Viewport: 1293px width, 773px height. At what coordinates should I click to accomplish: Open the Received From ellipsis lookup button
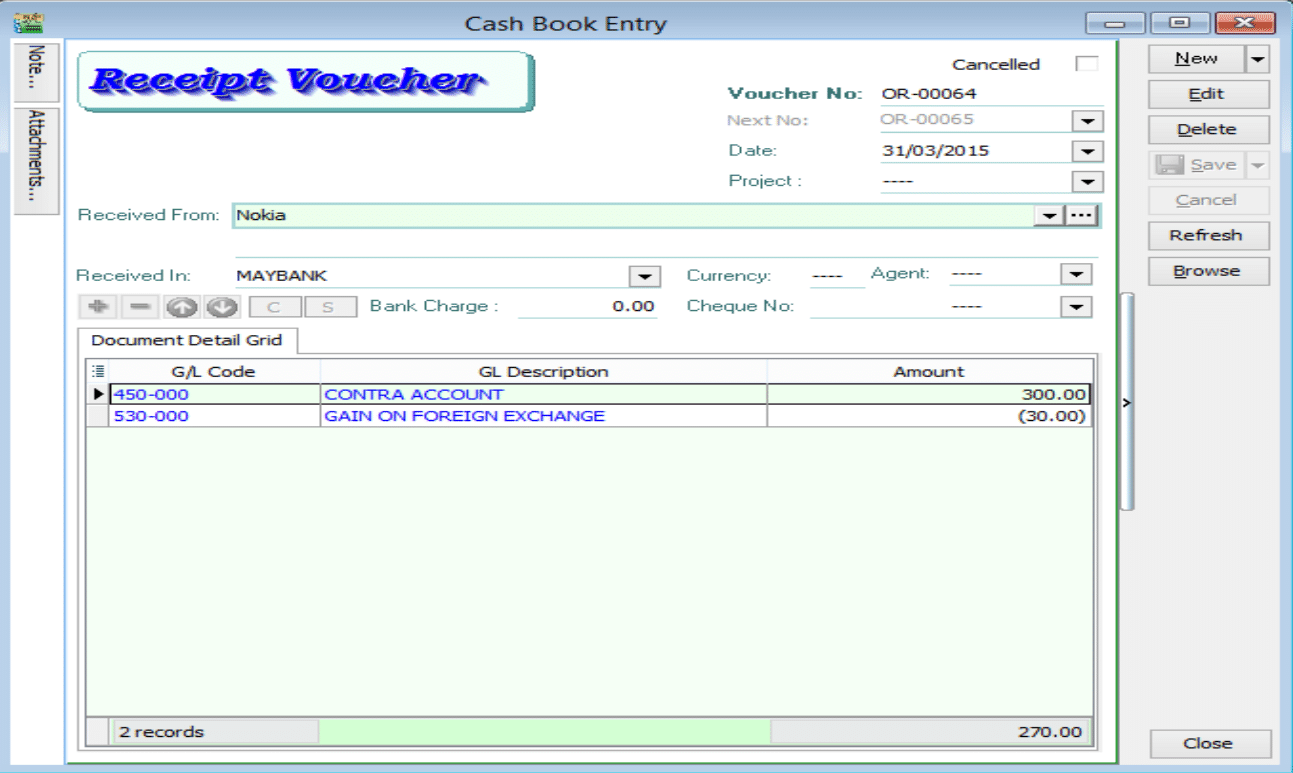click(1082, 215)
